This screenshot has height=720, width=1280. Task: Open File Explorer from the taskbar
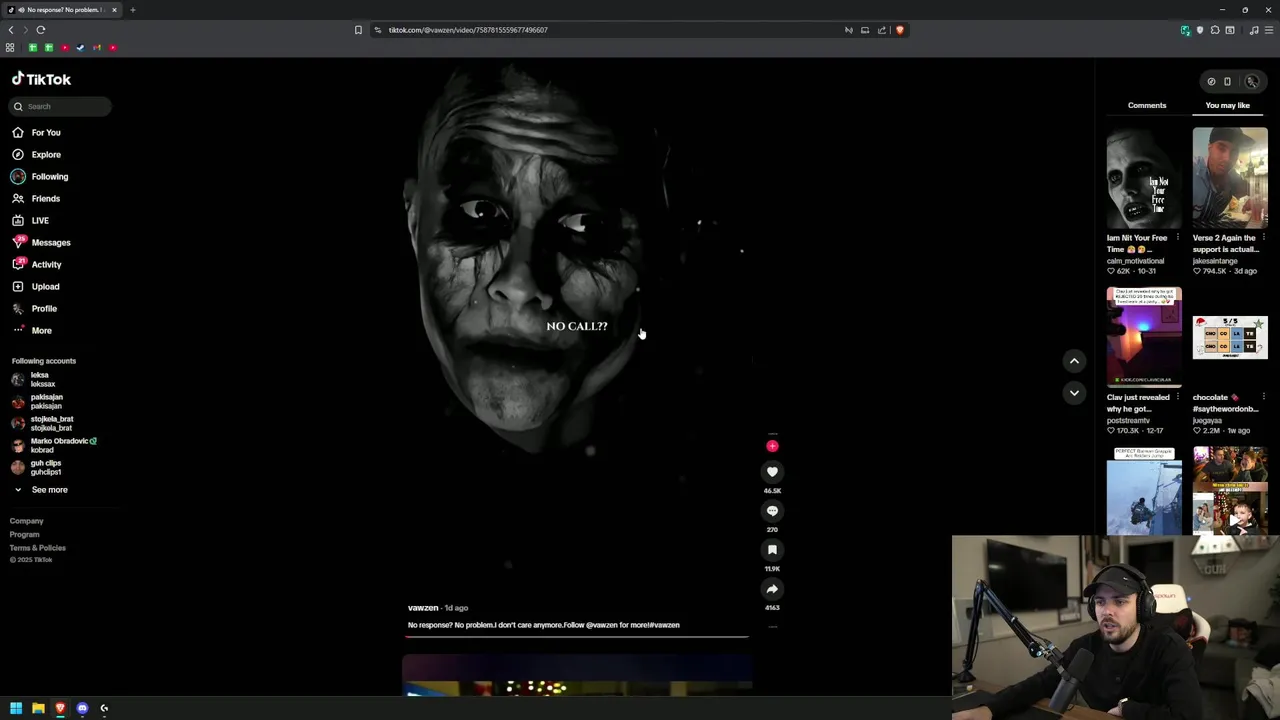coord(38,708)
